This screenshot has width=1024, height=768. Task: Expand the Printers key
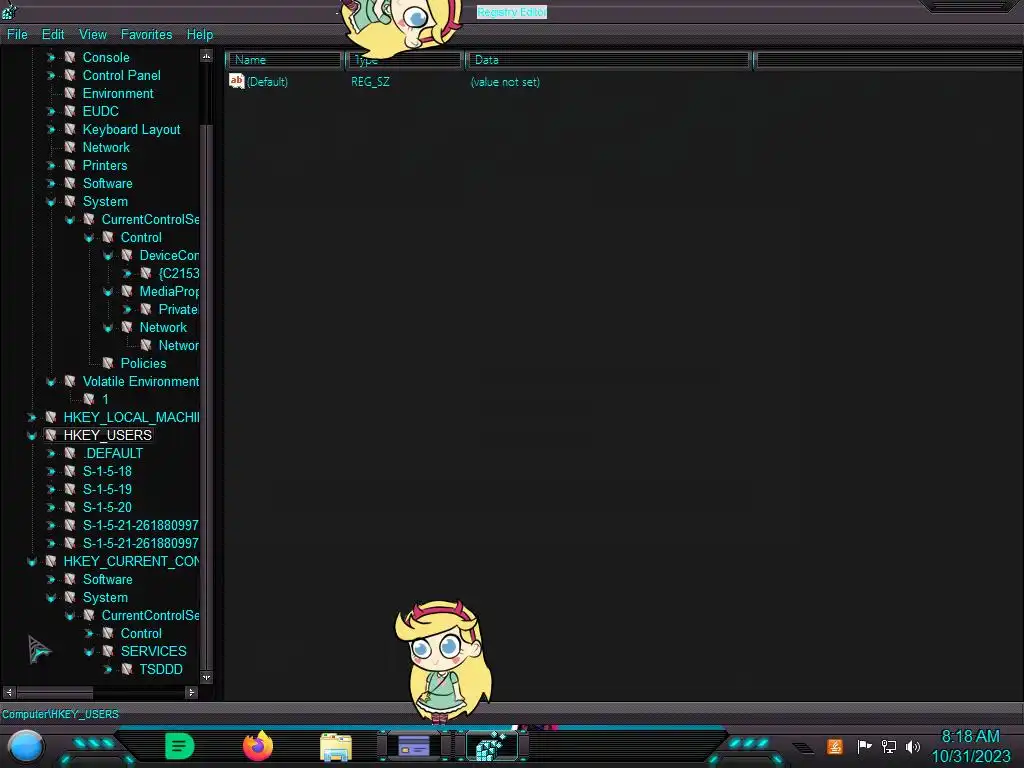pyautogui.click(x=51, y=166)
